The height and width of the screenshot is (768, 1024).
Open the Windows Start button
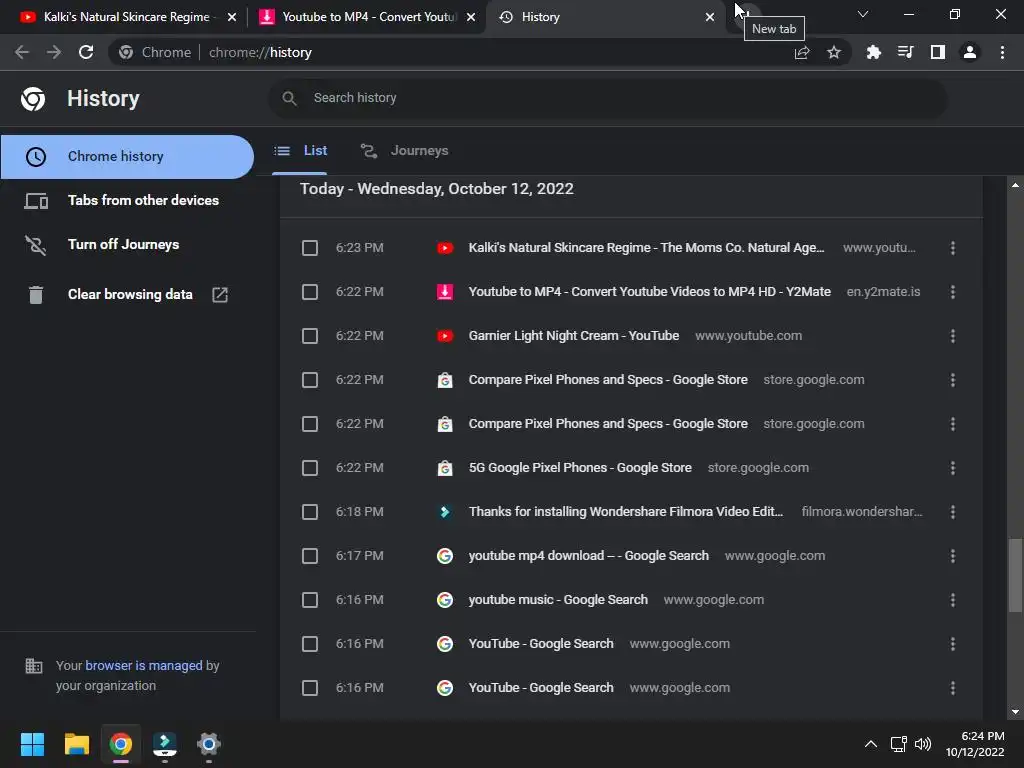pyautogui.click(x=32, y=744)
